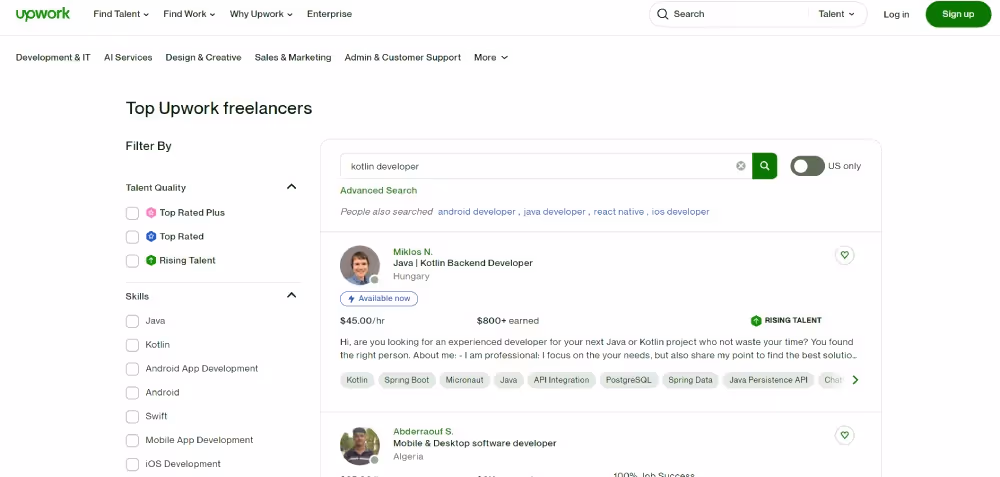Image resolution: width=1000 pixels, height=477 pixels.
Task: Check the iOS Development filter
Action: (132, 464)
